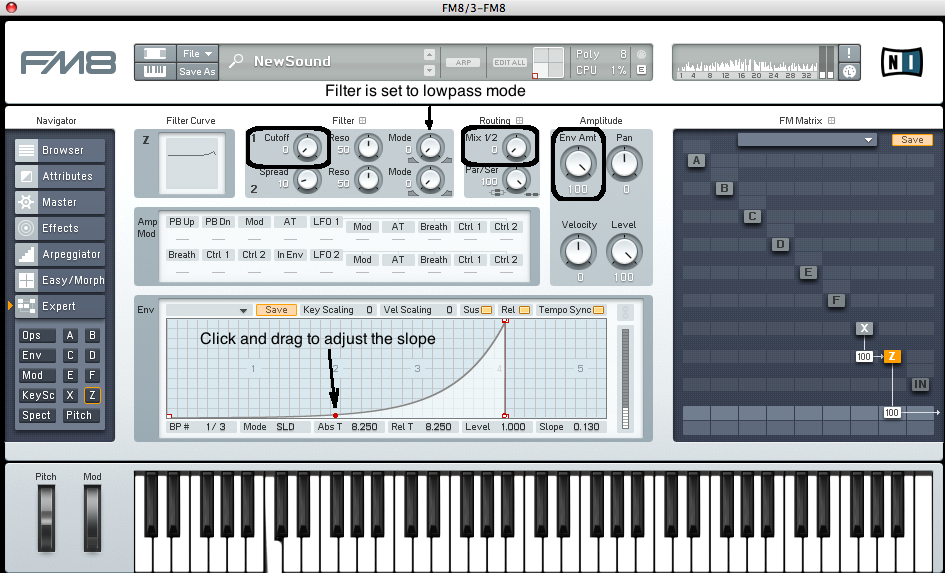
Task: Select previous preset with up arrow
Action: (429, 54)
